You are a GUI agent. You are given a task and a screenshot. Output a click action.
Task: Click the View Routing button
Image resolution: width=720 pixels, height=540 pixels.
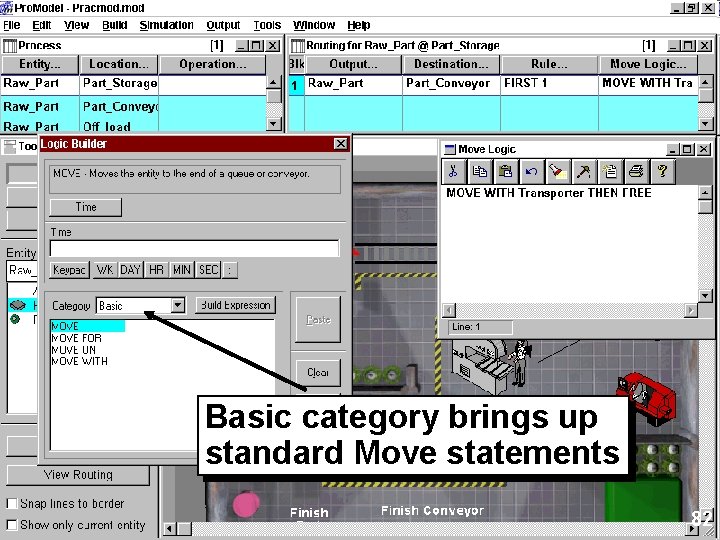click(x=78, y=475)
